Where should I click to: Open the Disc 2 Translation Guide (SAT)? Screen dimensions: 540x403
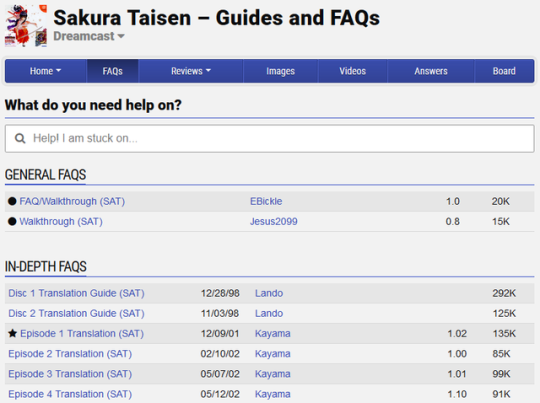pyautogui.click(x=76, y=313)
